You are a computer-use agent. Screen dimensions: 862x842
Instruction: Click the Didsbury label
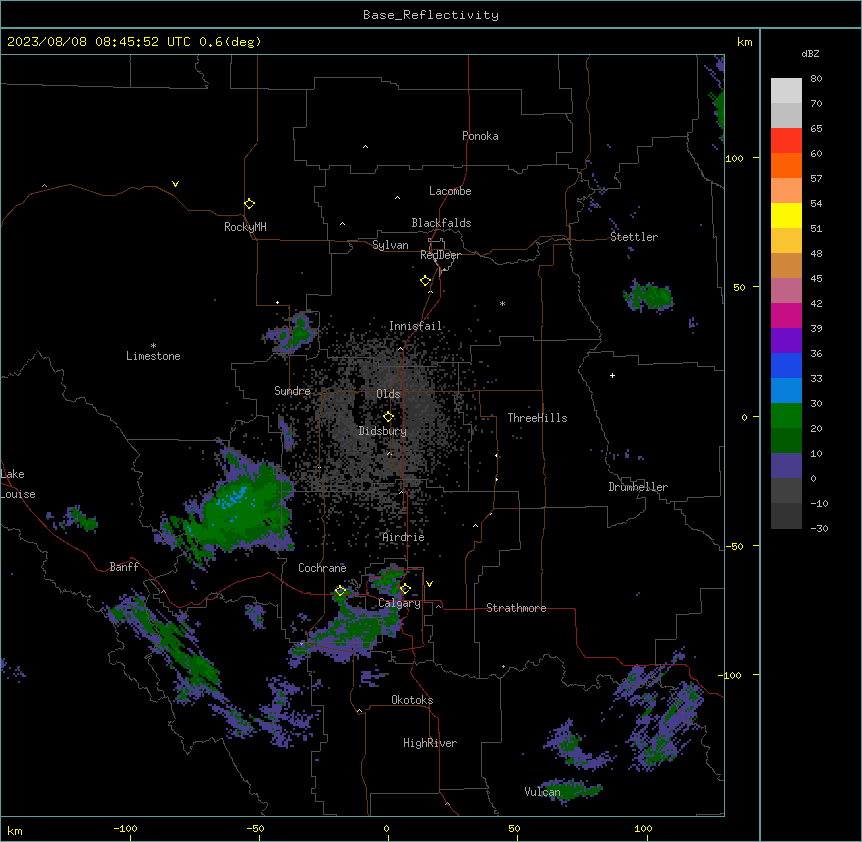[x=383, y=431]
